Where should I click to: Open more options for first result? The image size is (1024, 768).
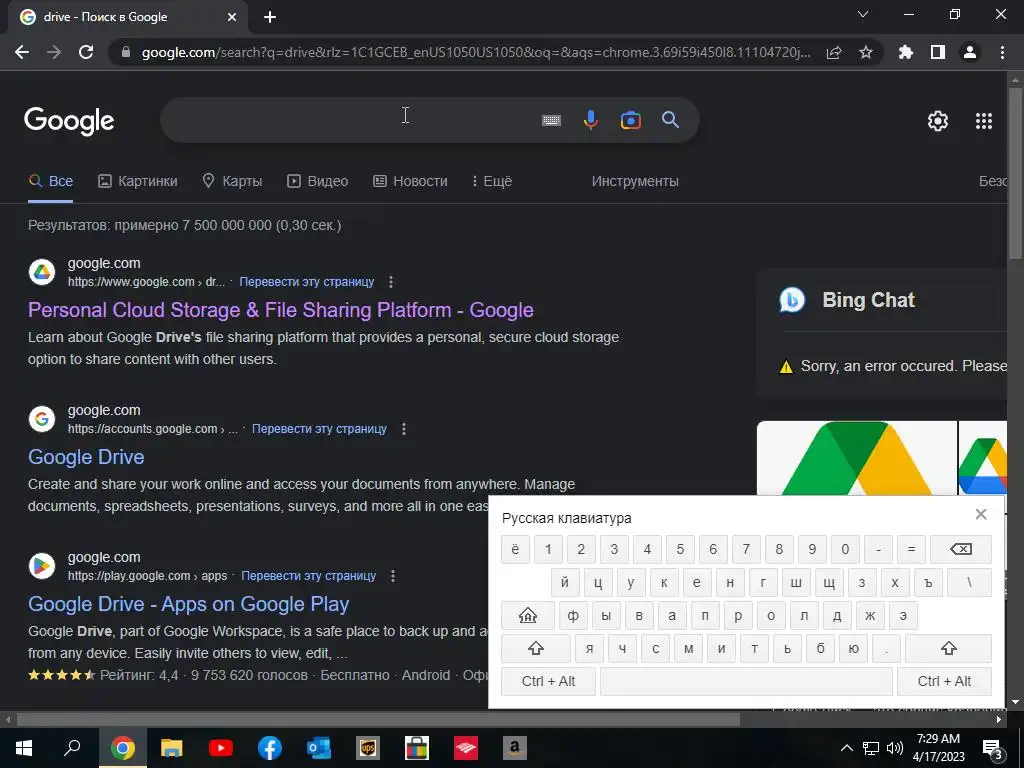point(391,282)
